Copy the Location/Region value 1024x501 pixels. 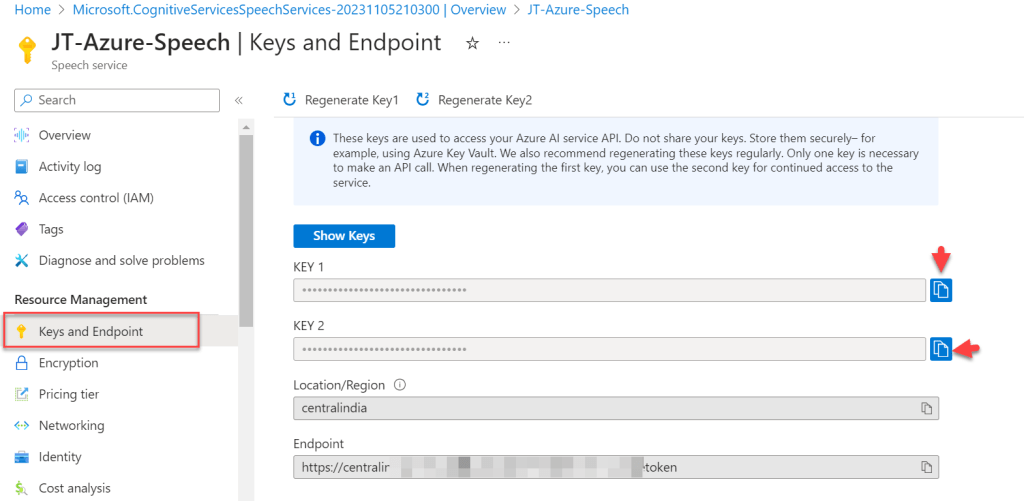[925, 408]
